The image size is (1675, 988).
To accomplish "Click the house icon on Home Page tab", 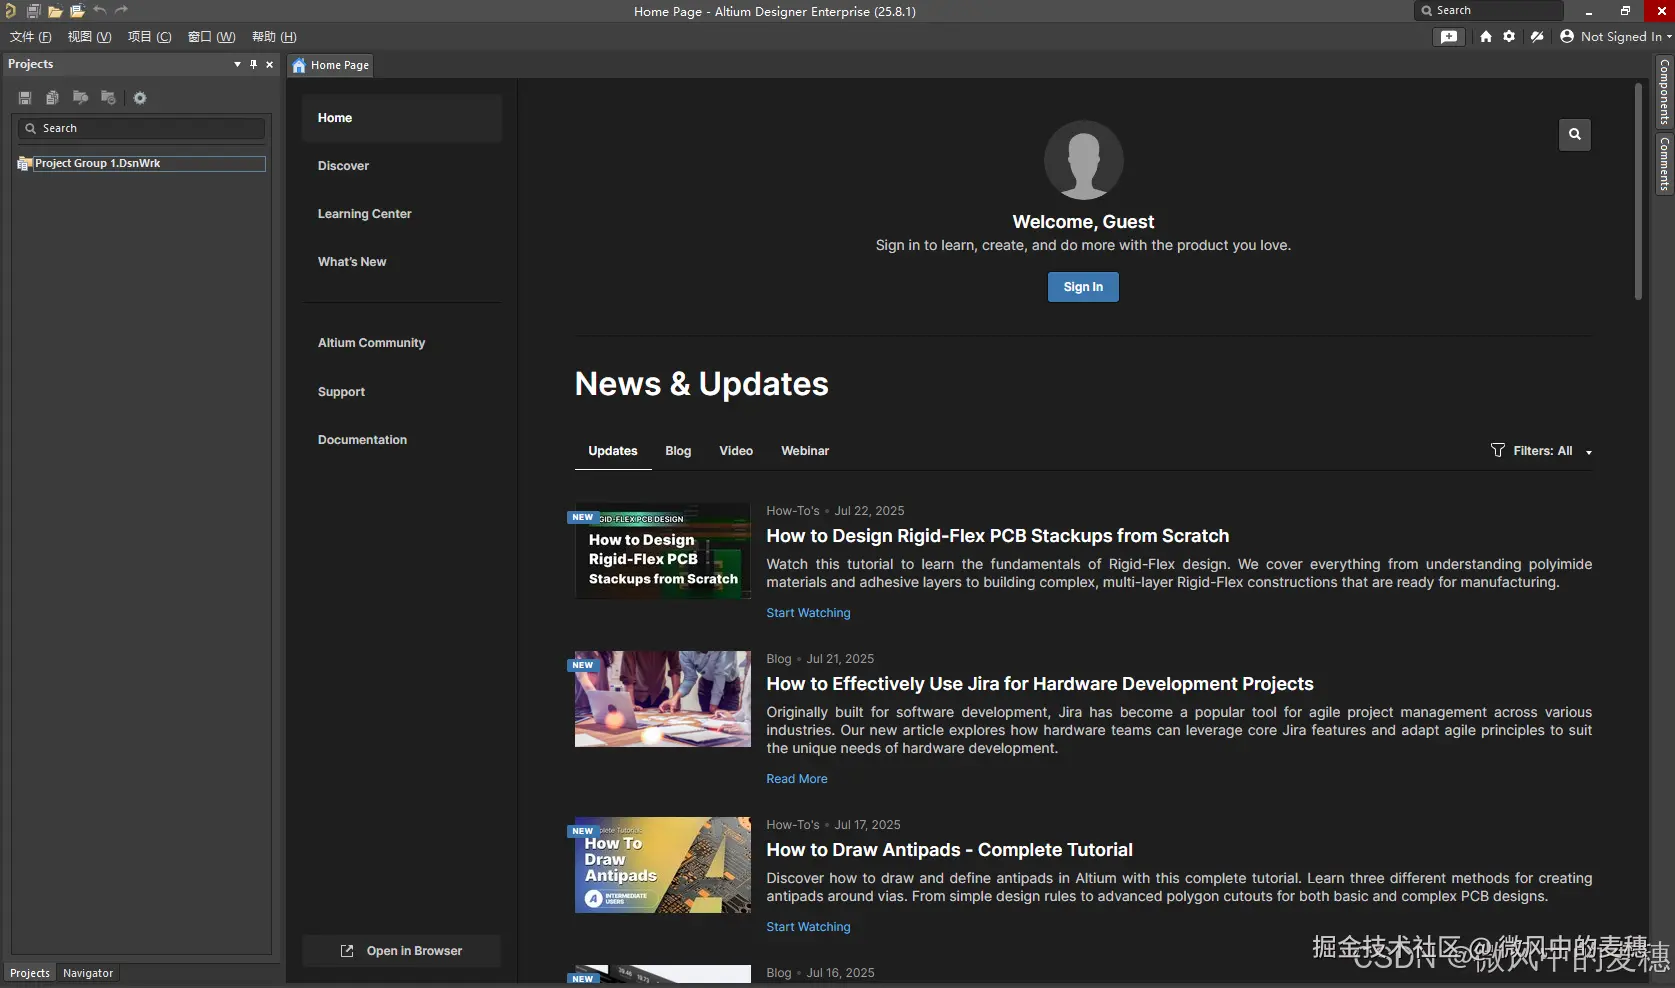I will [x=299, y=65].
